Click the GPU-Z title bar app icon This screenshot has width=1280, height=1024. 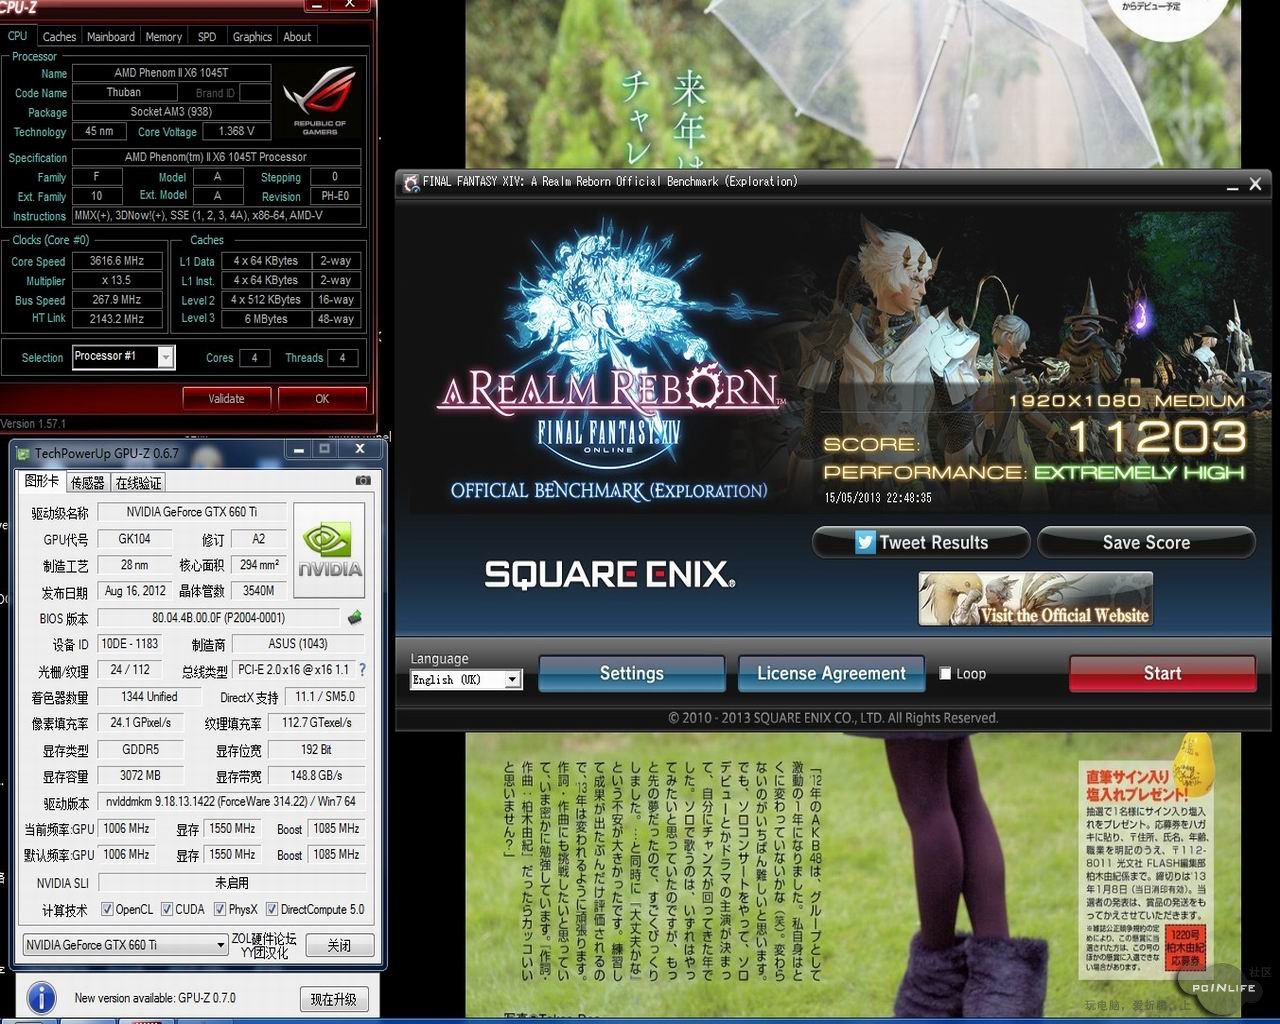click(x=22, y=454)
